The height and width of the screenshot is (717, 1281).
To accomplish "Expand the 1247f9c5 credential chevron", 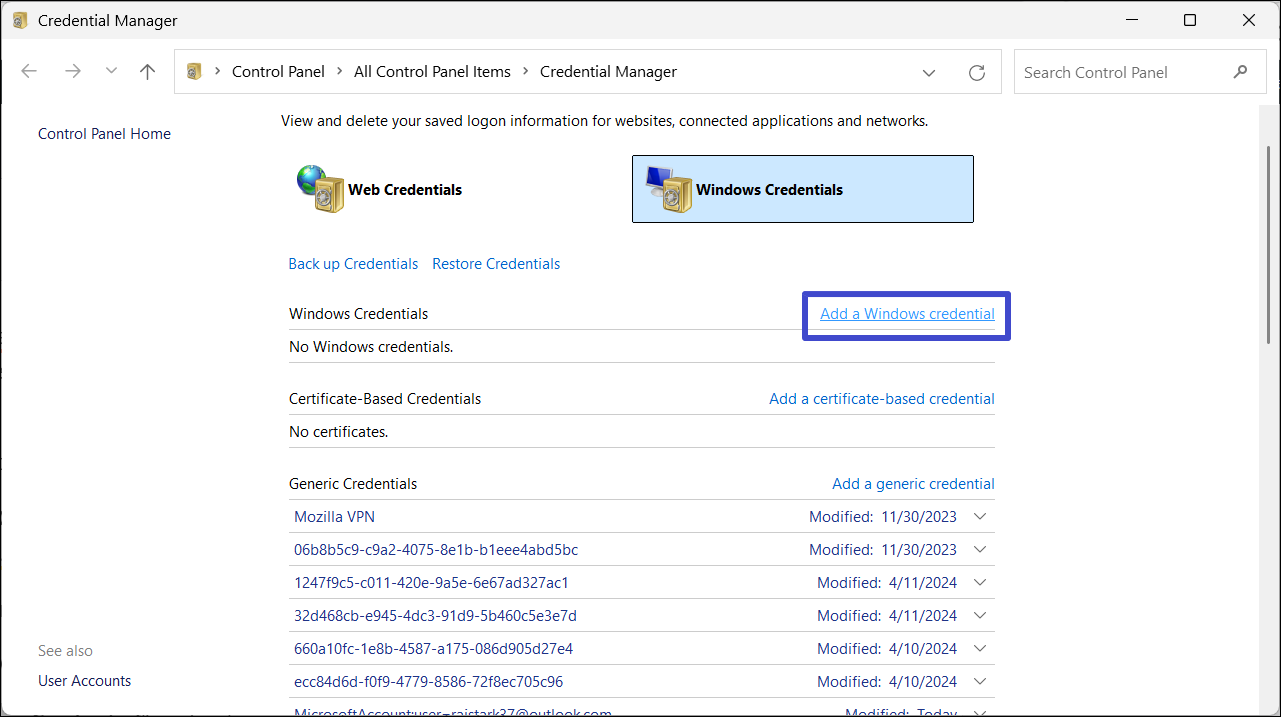I will click(x=980, y=583).
